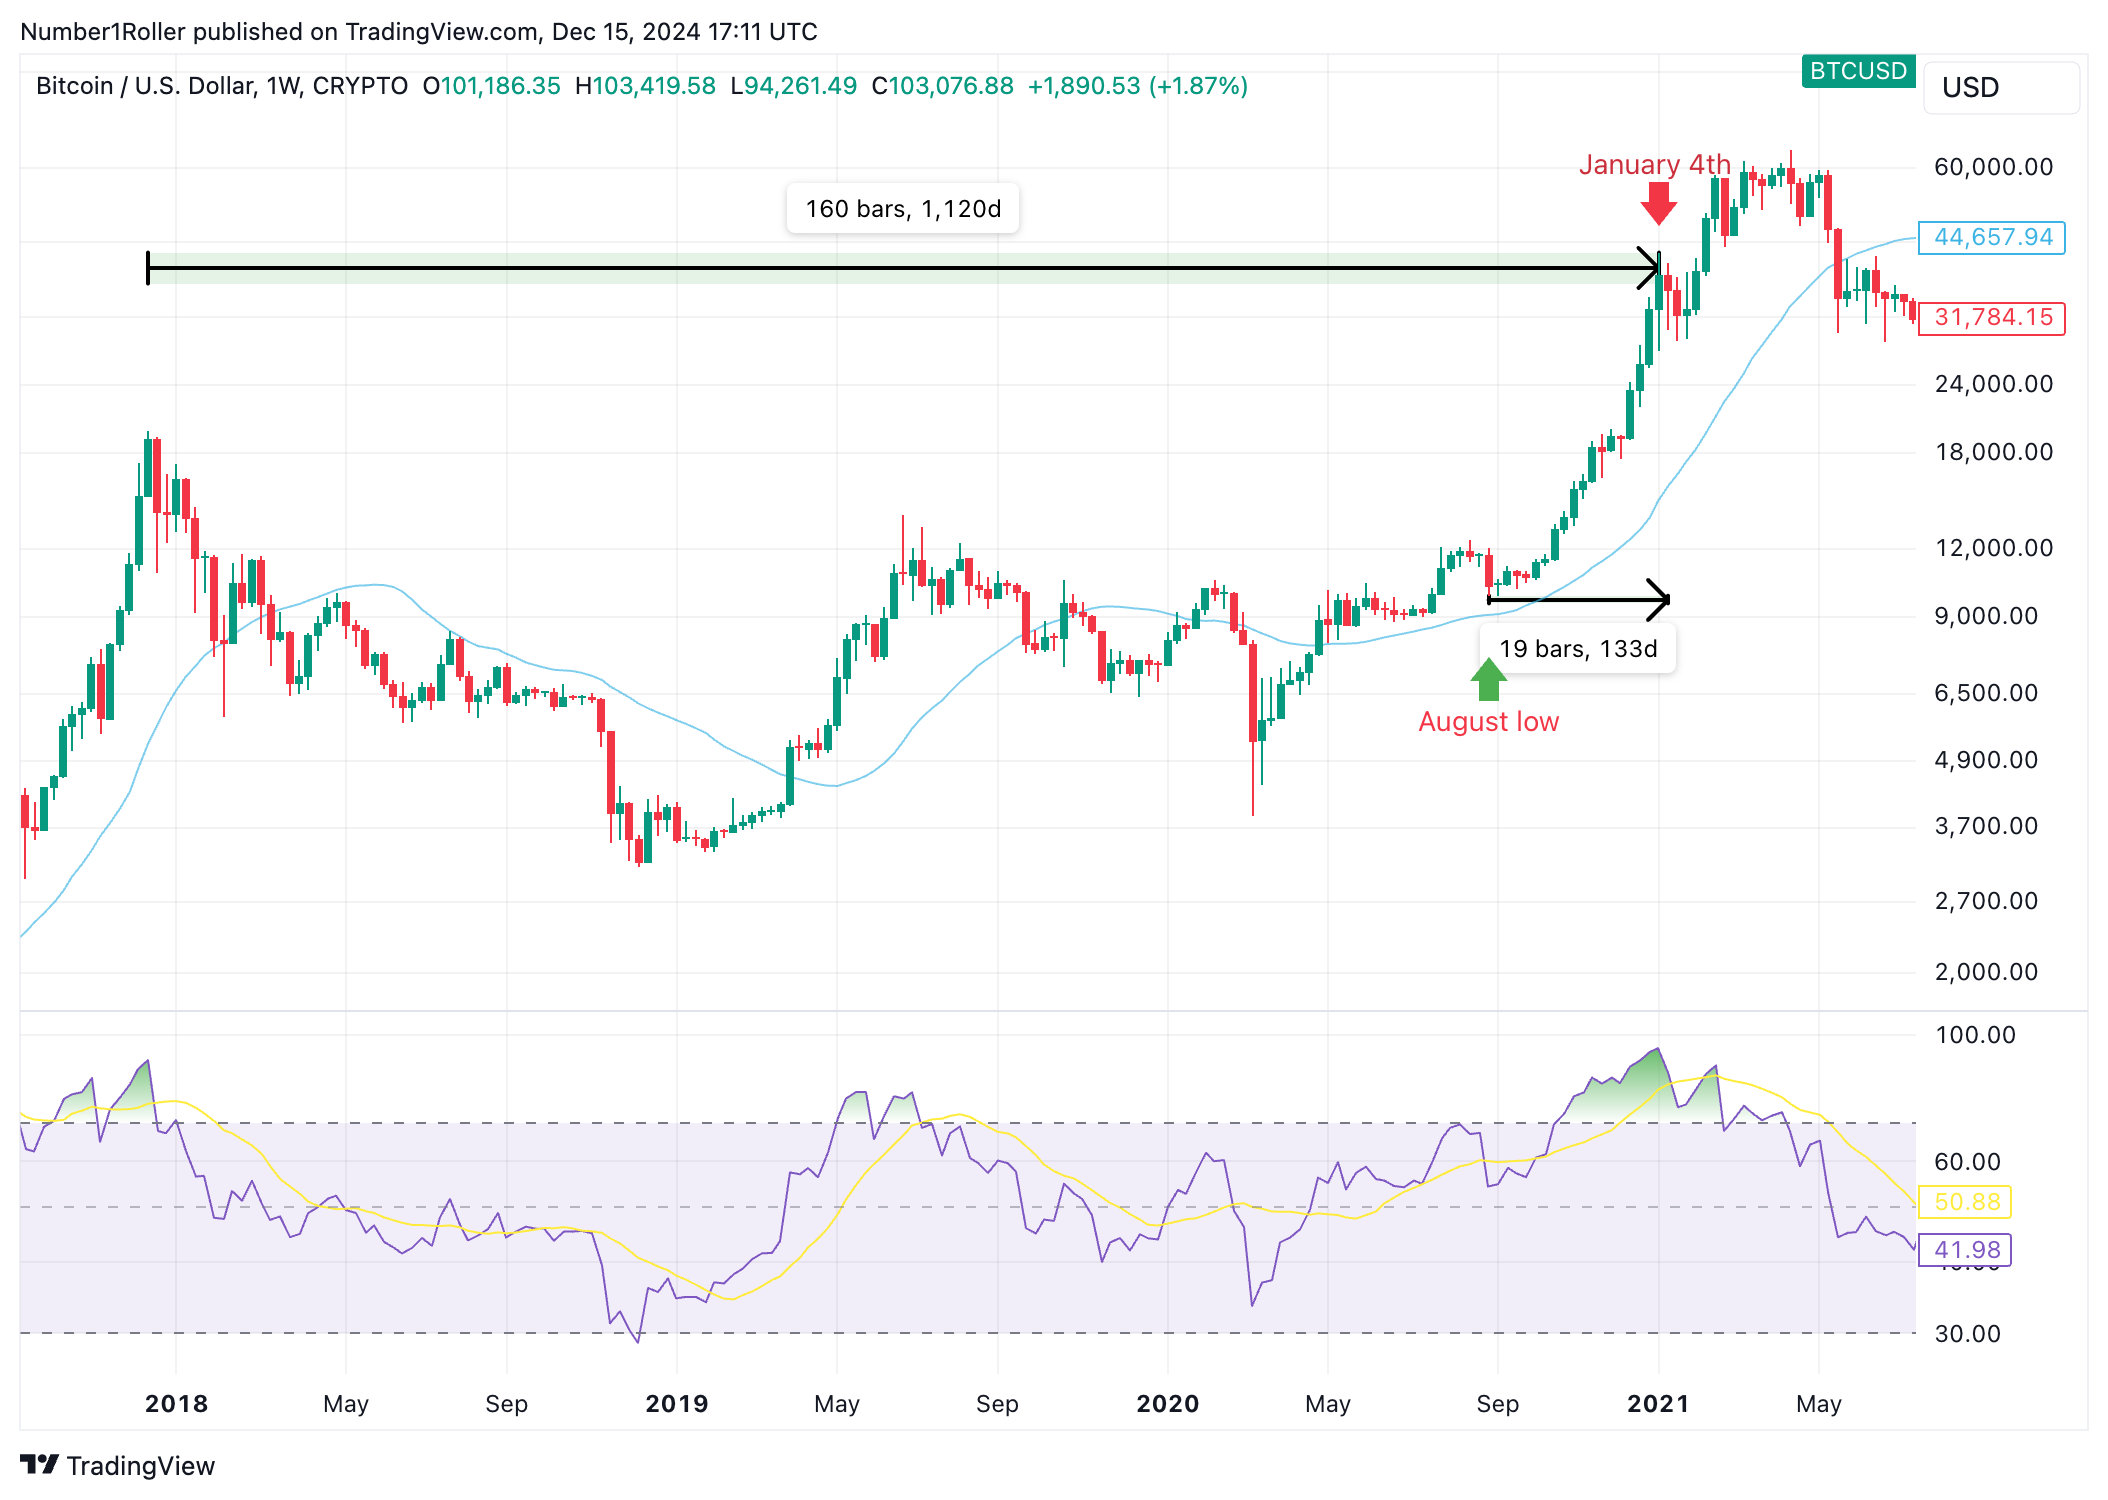Click the BTCUSD green symbol badge
The width and height of the screenshot is (2108, 1500).
(1858, 71)
